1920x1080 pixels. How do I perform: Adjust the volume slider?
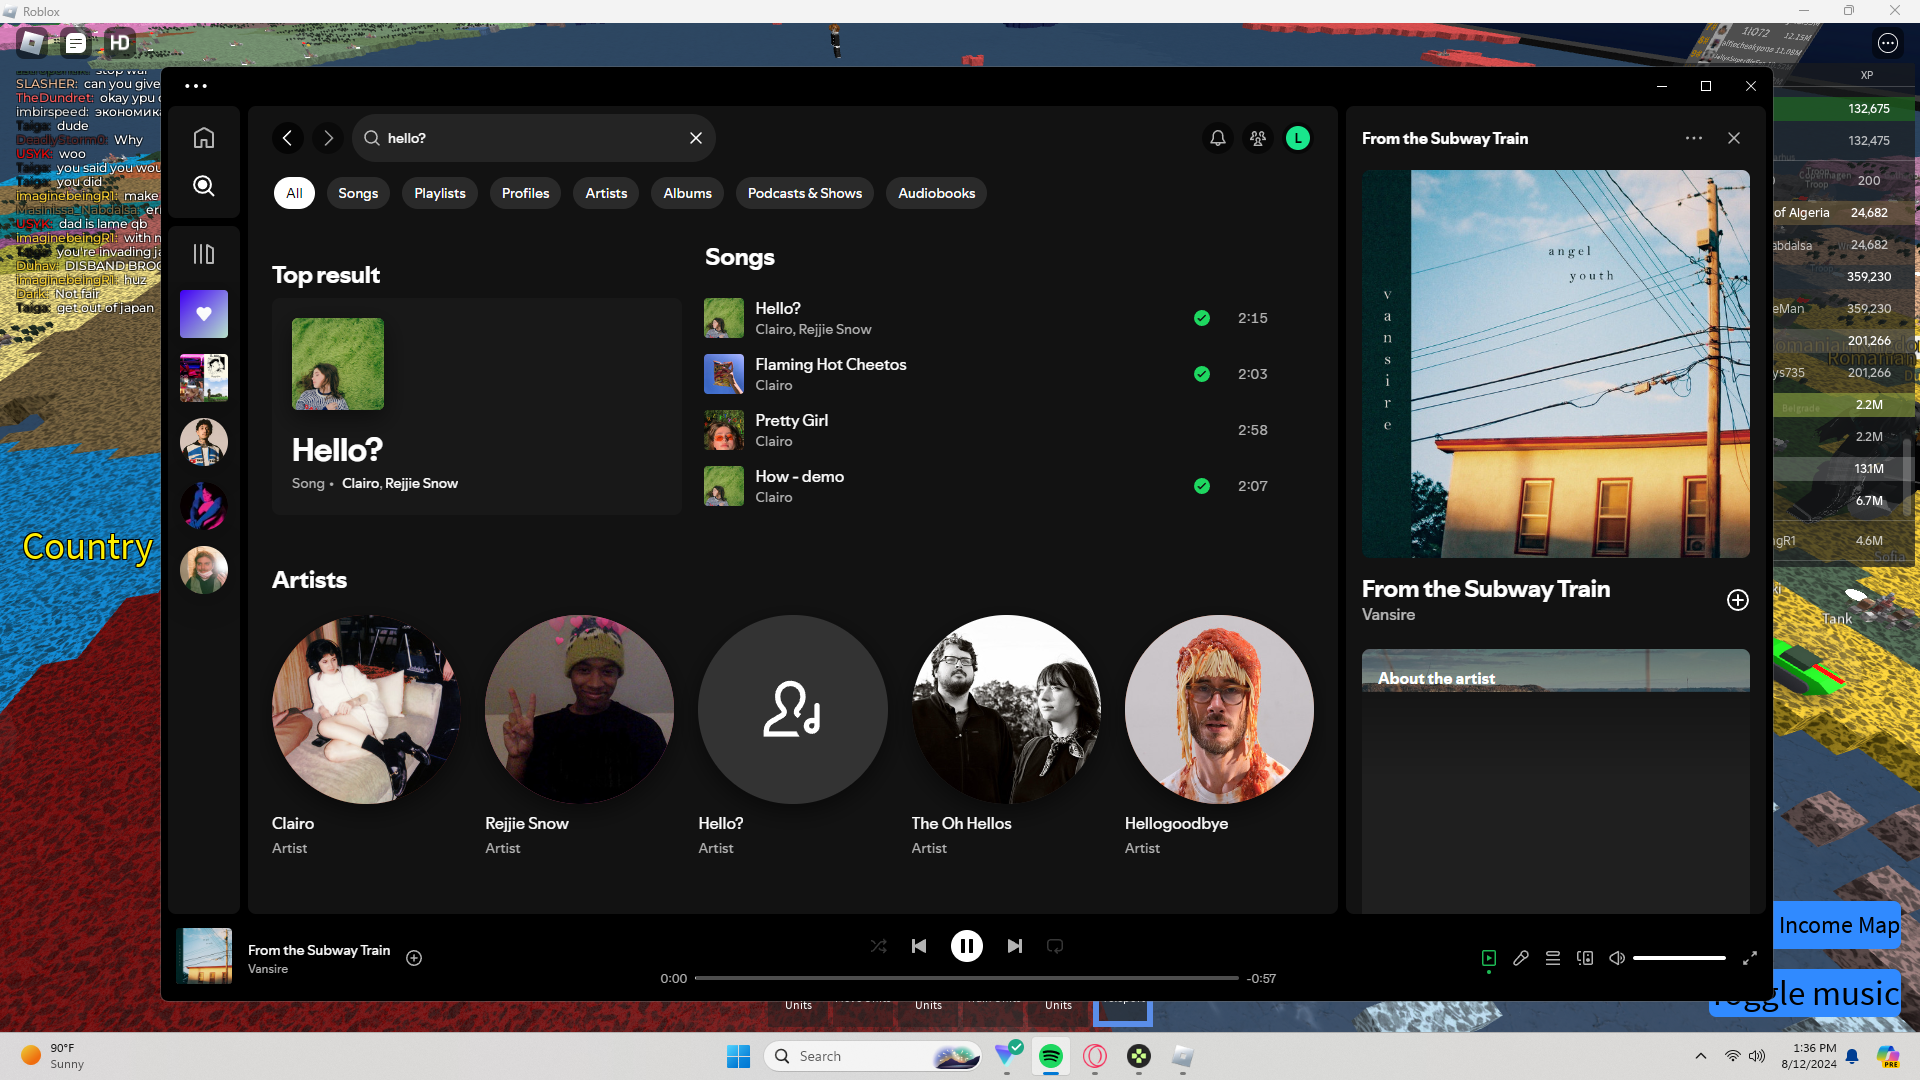tap(1679, 958)
